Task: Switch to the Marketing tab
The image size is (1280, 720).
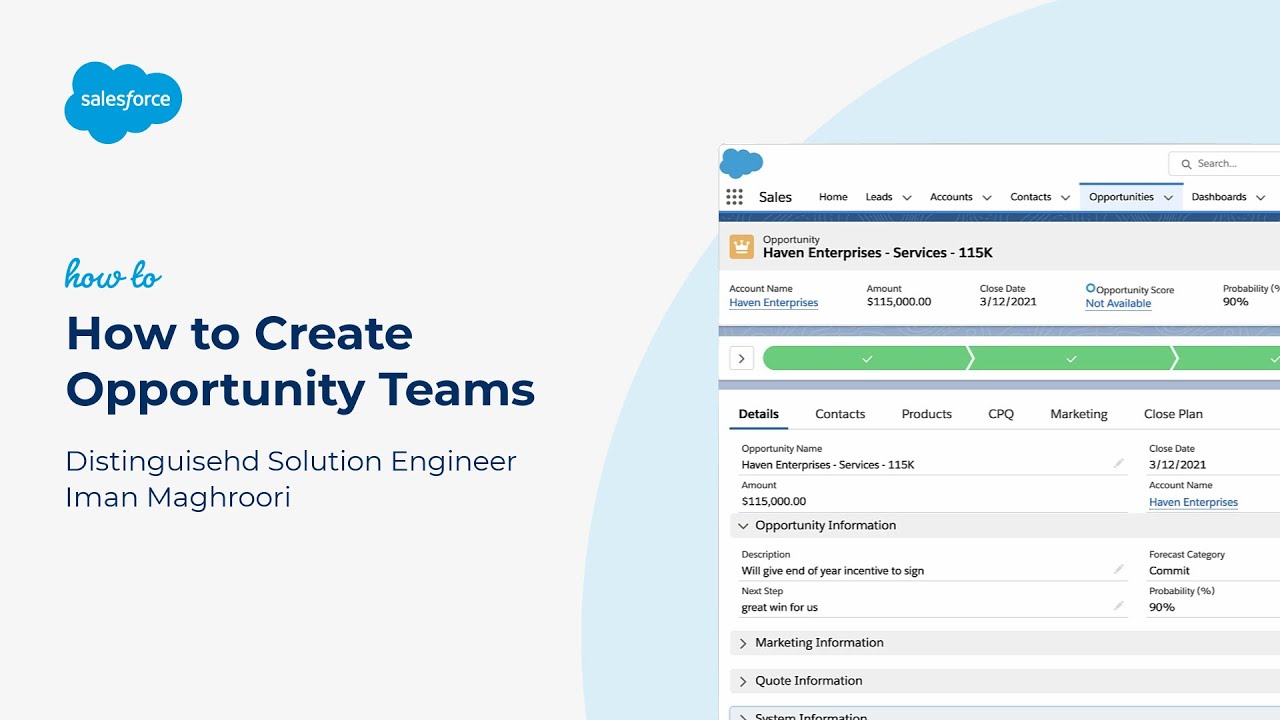Action: click(x=1079, y=414)
